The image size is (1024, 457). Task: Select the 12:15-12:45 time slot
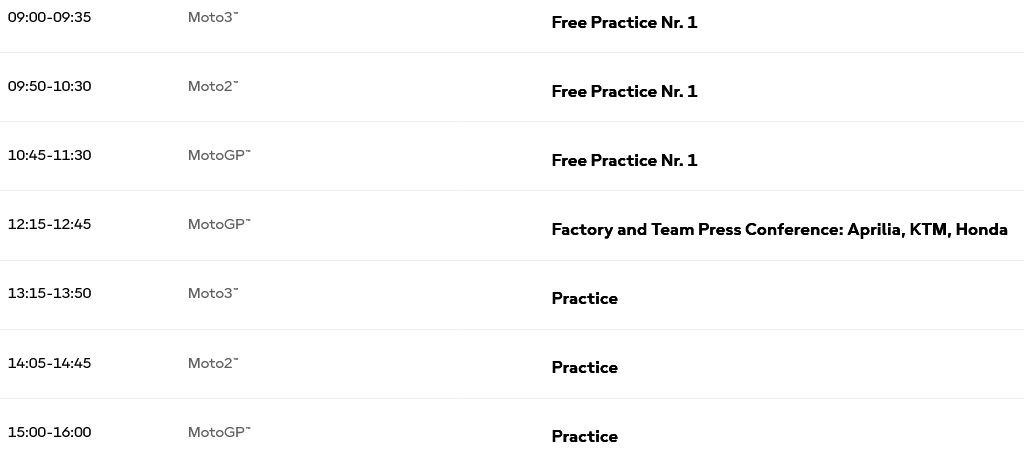[x=50, y=224]
